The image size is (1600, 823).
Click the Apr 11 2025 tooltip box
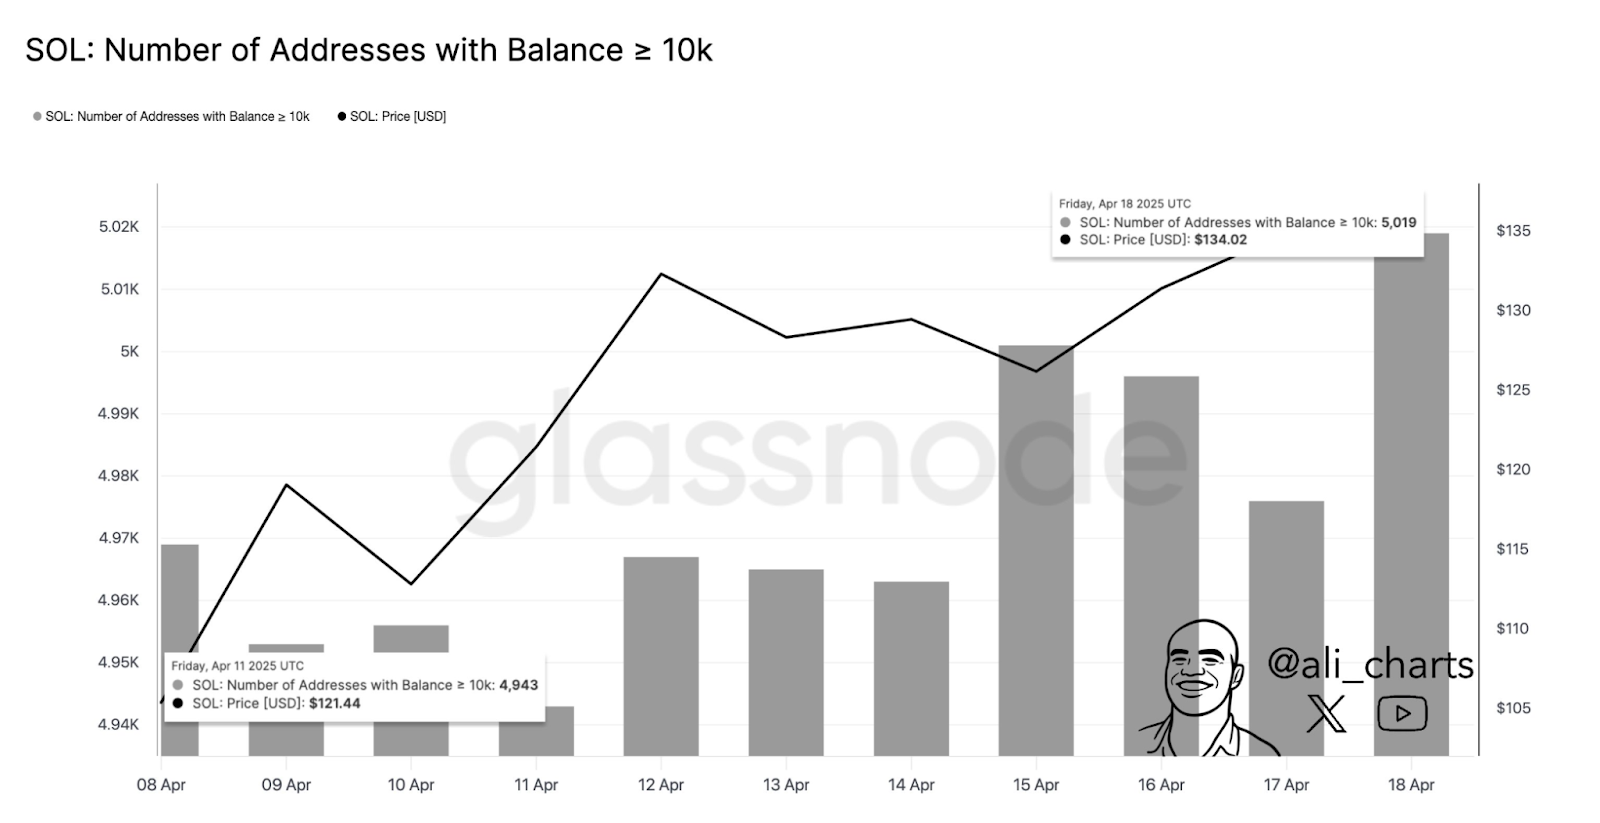coord(355,686)
